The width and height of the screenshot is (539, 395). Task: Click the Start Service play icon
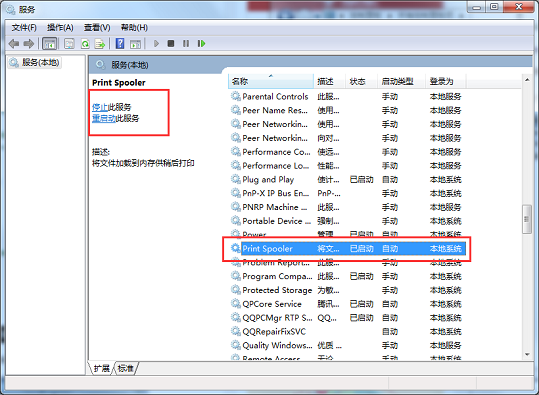[156, 44]
